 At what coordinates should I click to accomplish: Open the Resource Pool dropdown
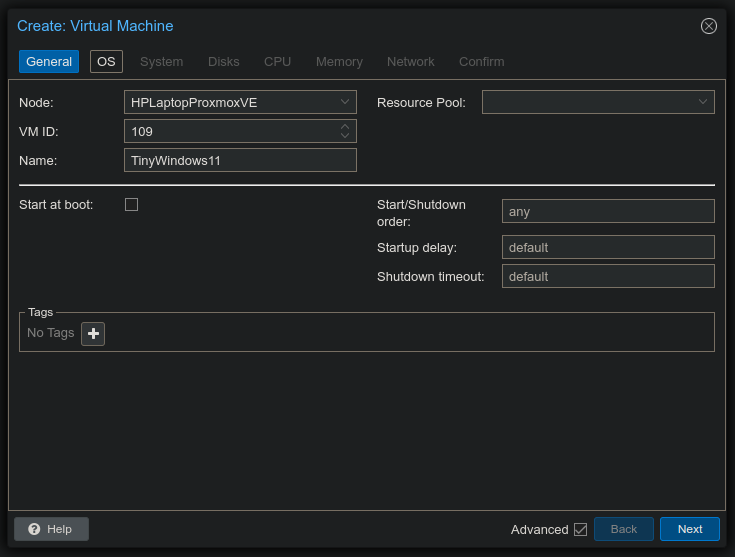coord(703,102)
